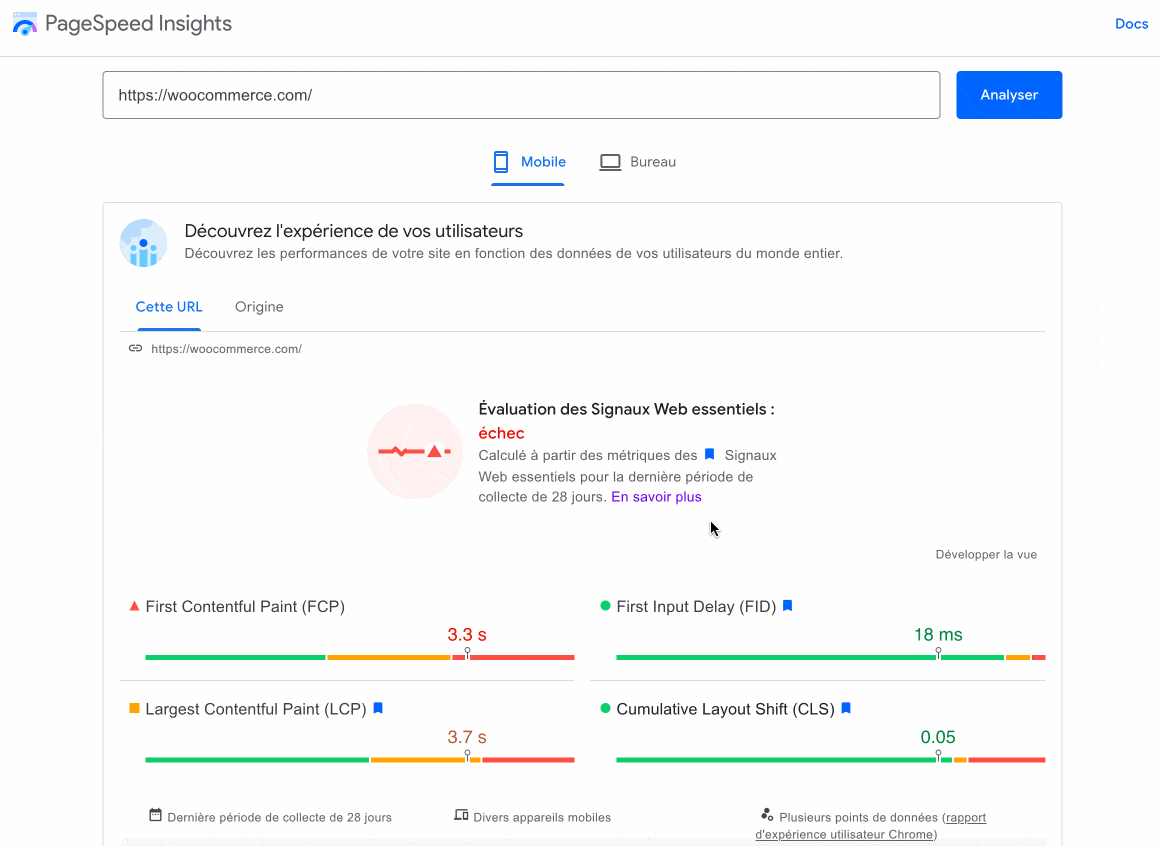1160x846 pixels.
Task: Click the green dot next to FID
Action: coord(605,606)
